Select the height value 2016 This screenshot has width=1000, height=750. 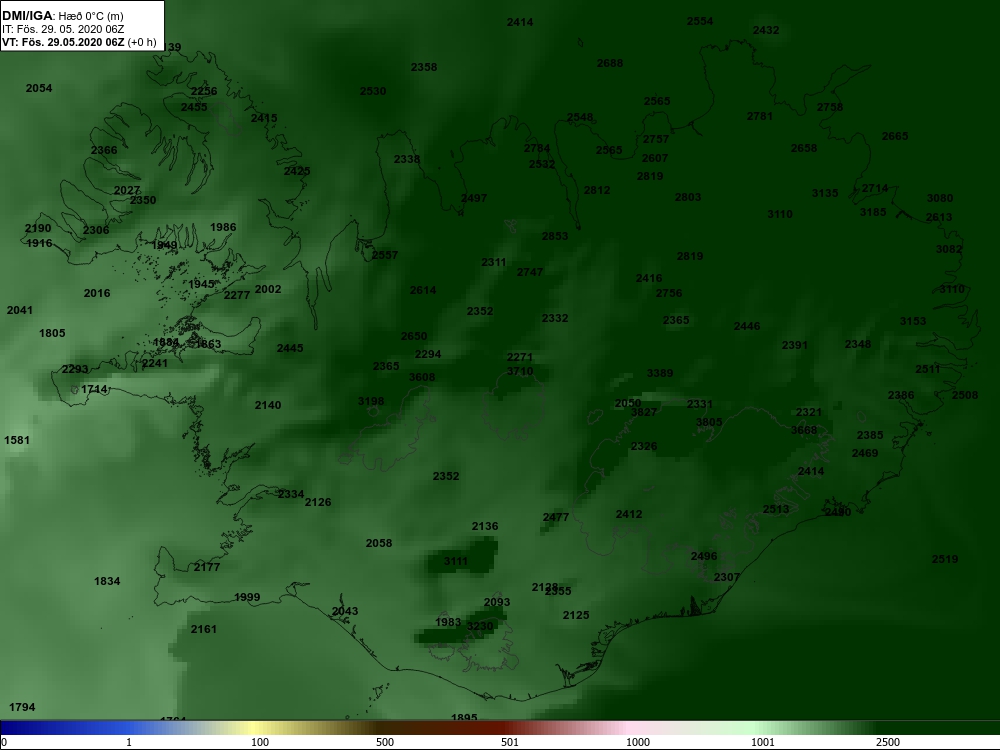97,293
